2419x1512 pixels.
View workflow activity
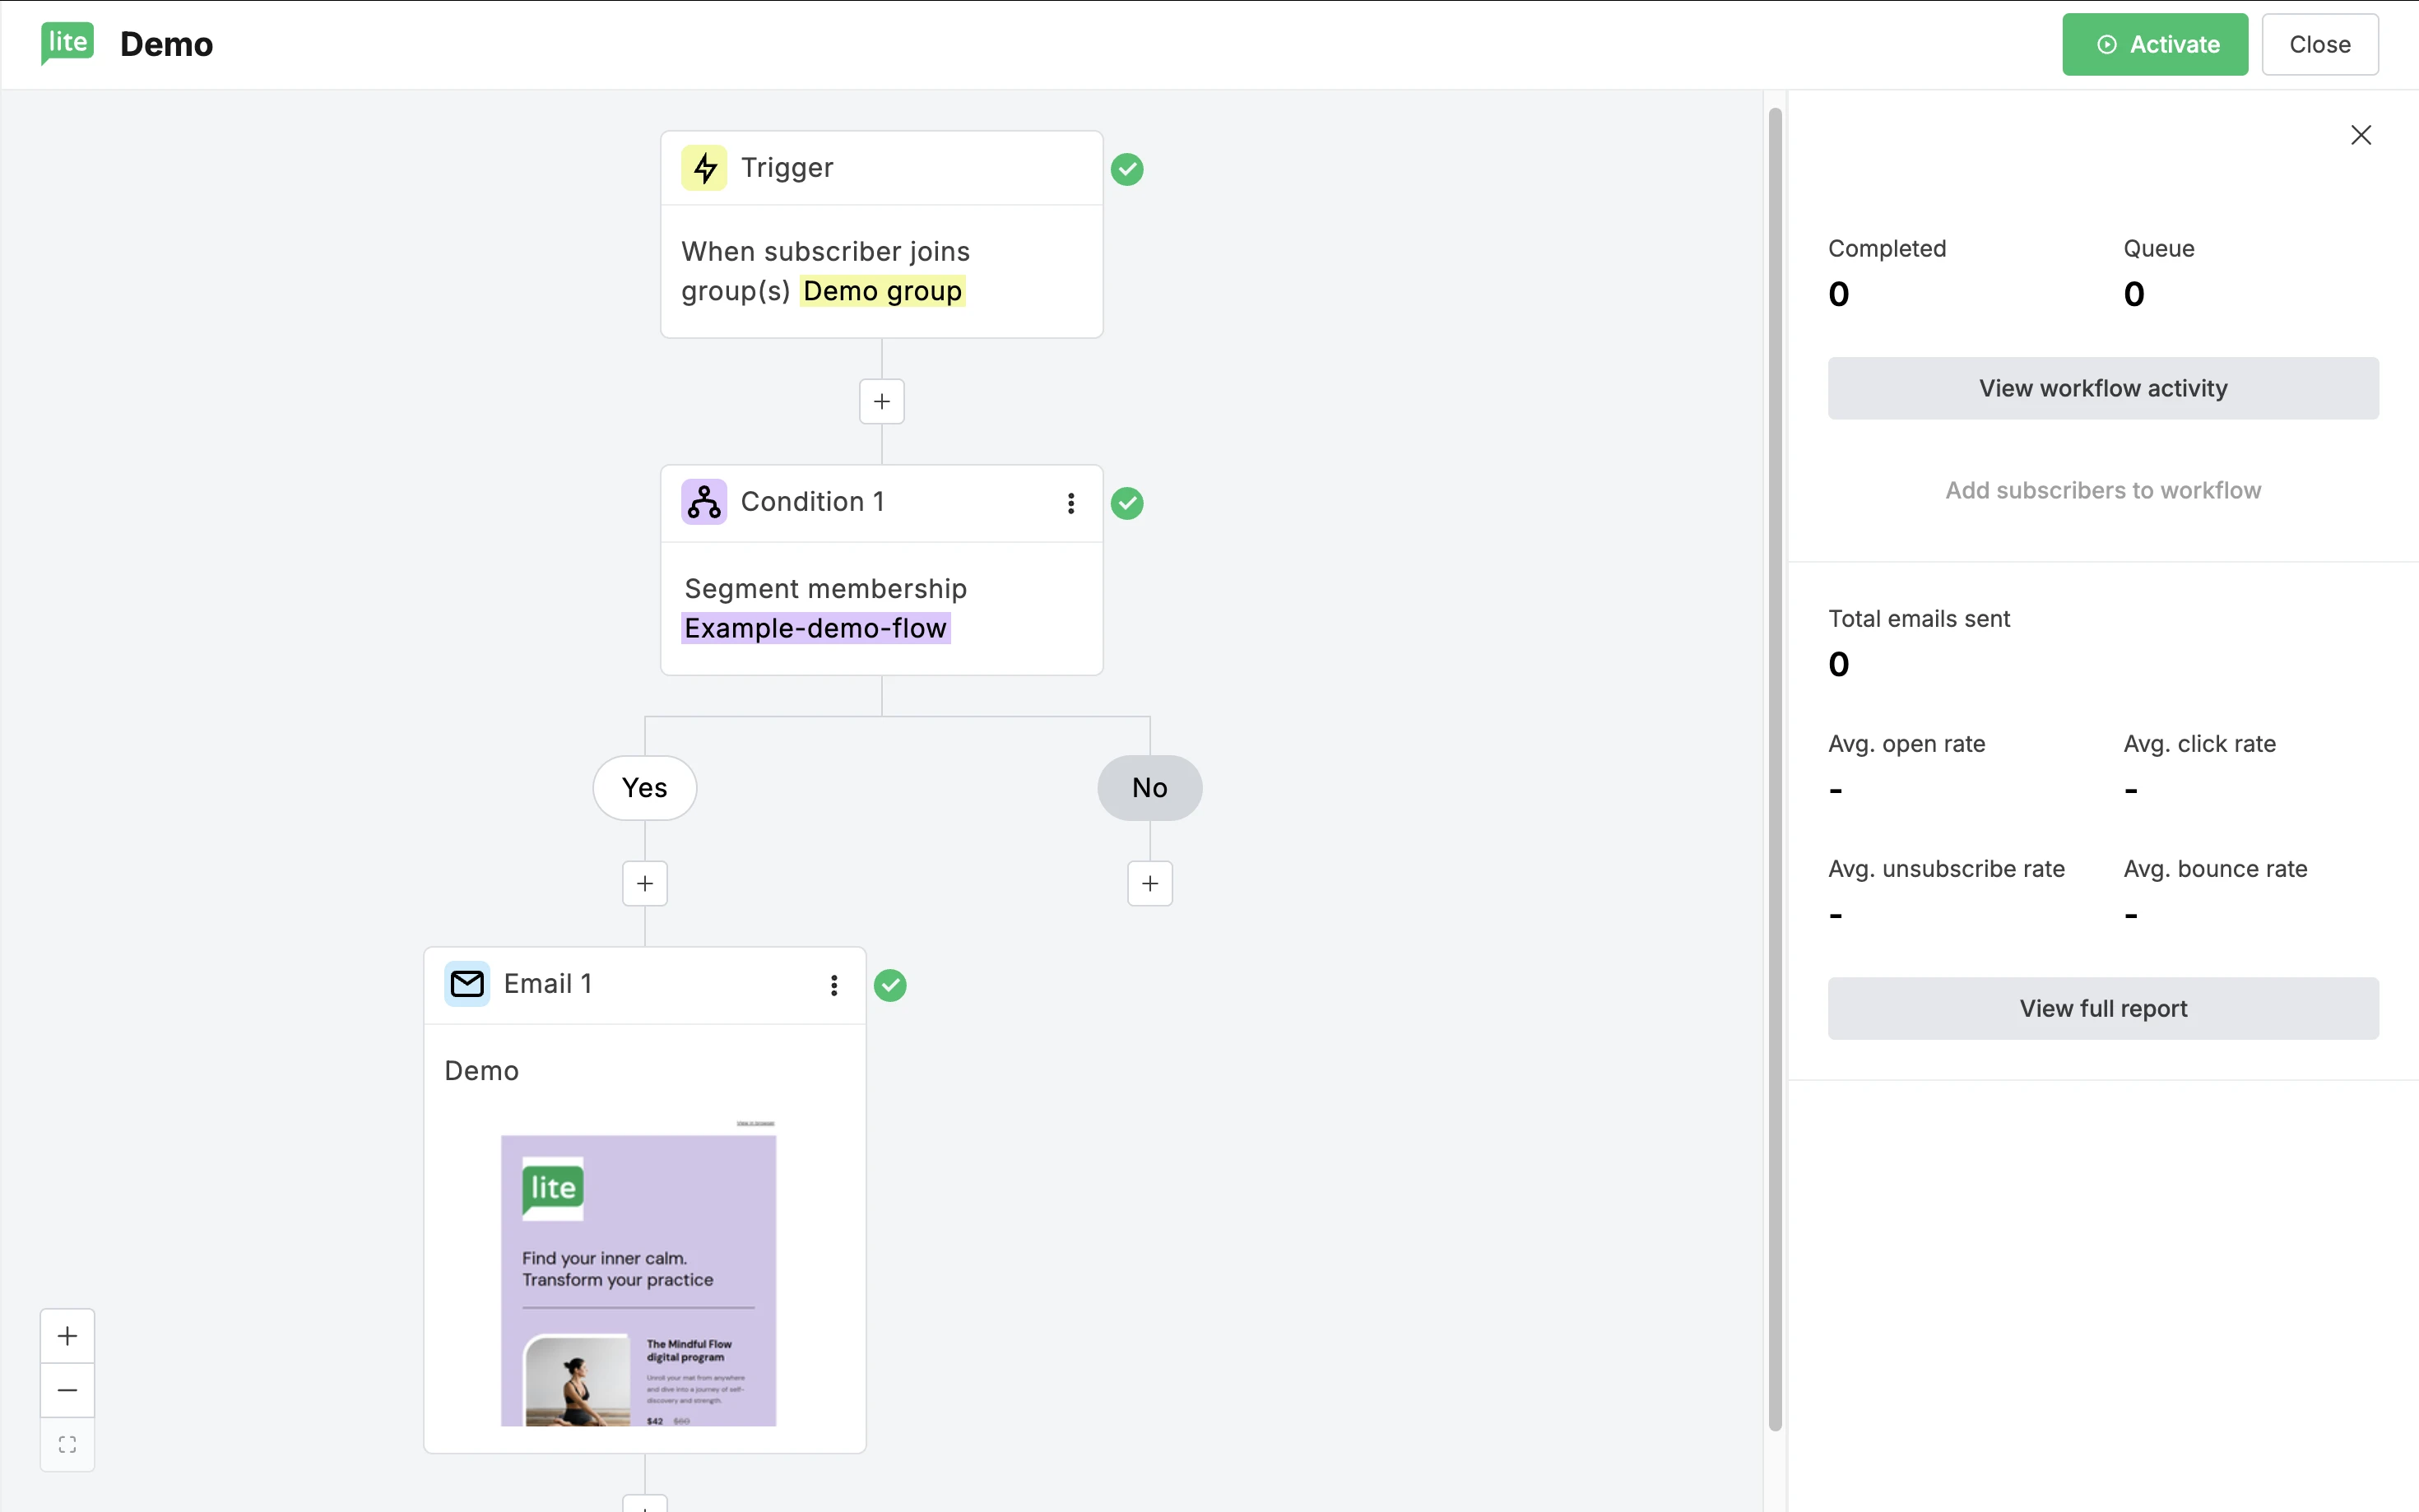[x=2103, y=388]
